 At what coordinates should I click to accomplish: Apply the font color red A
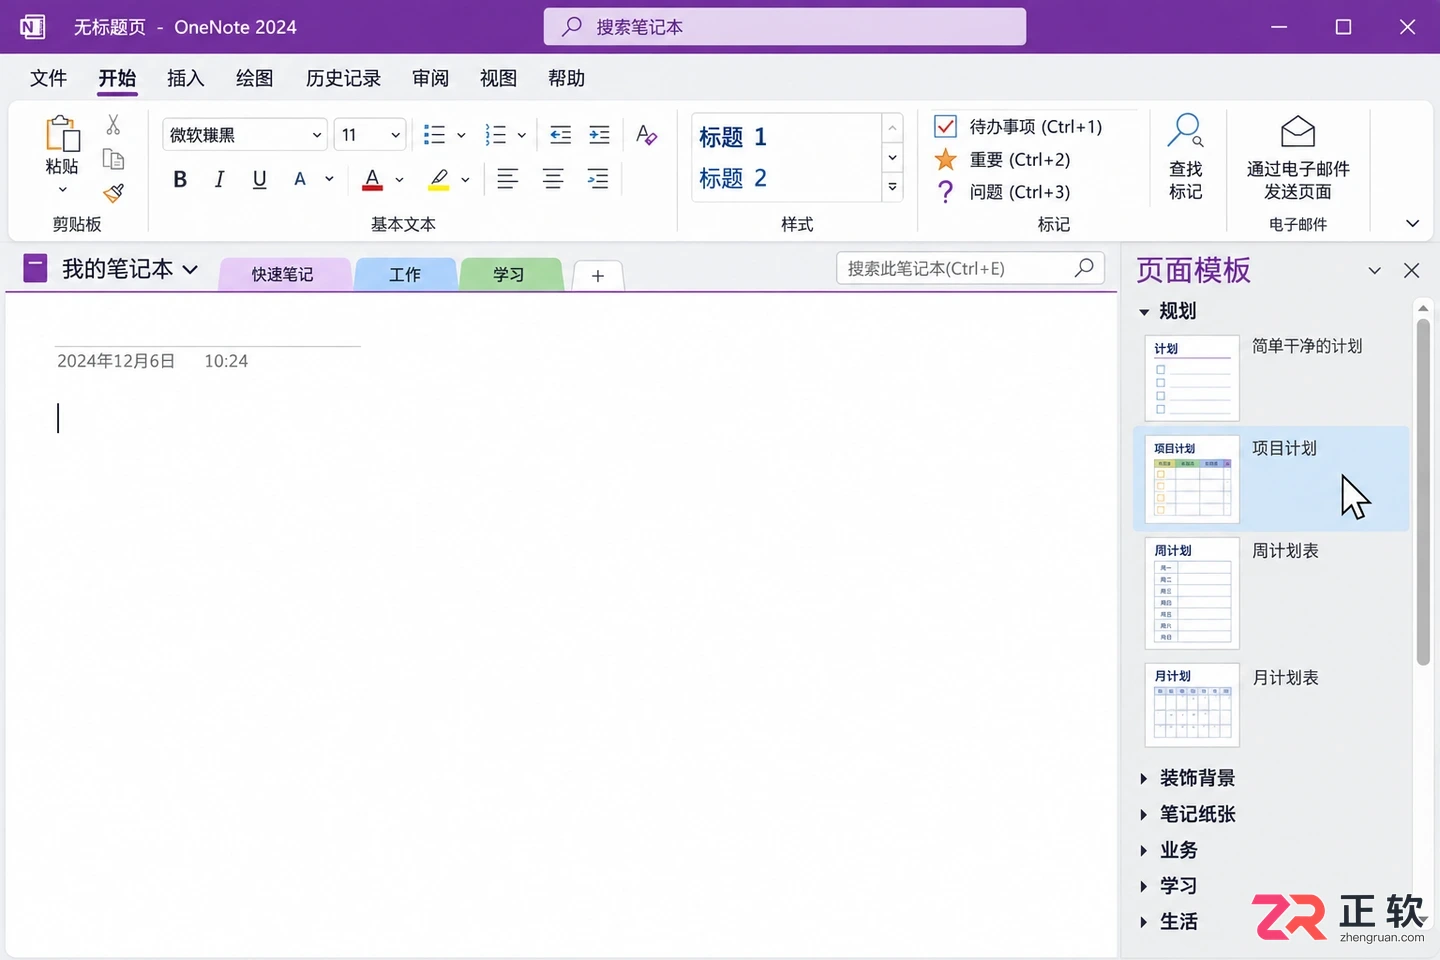point(372,179)
